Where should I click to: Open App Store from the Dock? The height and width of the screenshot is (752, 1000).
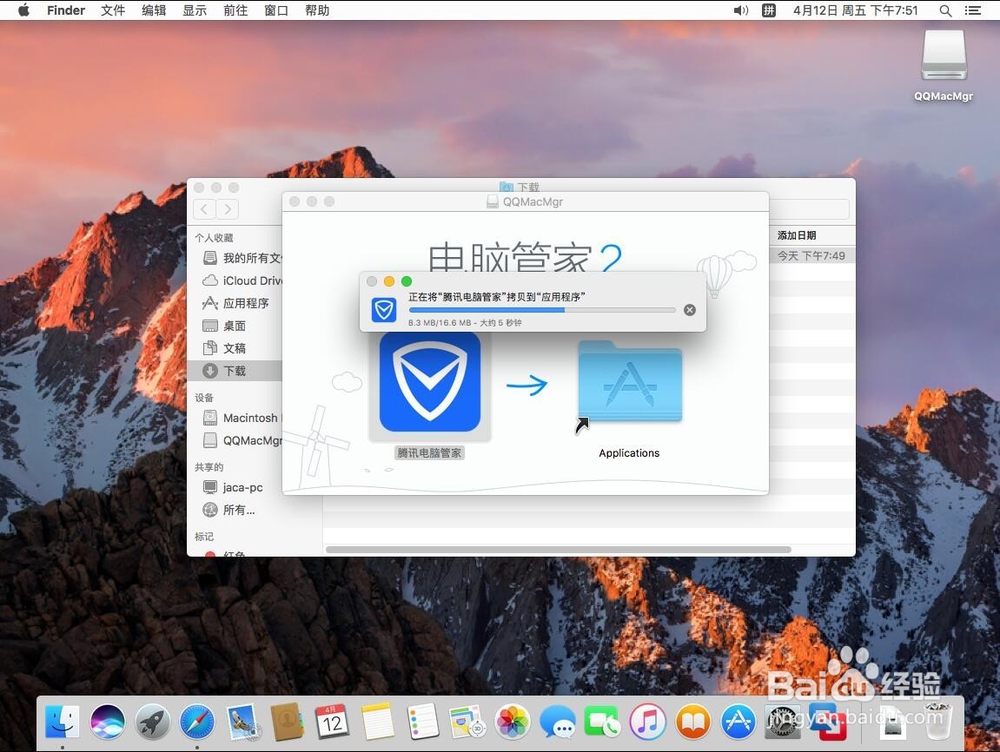[738, 721]
